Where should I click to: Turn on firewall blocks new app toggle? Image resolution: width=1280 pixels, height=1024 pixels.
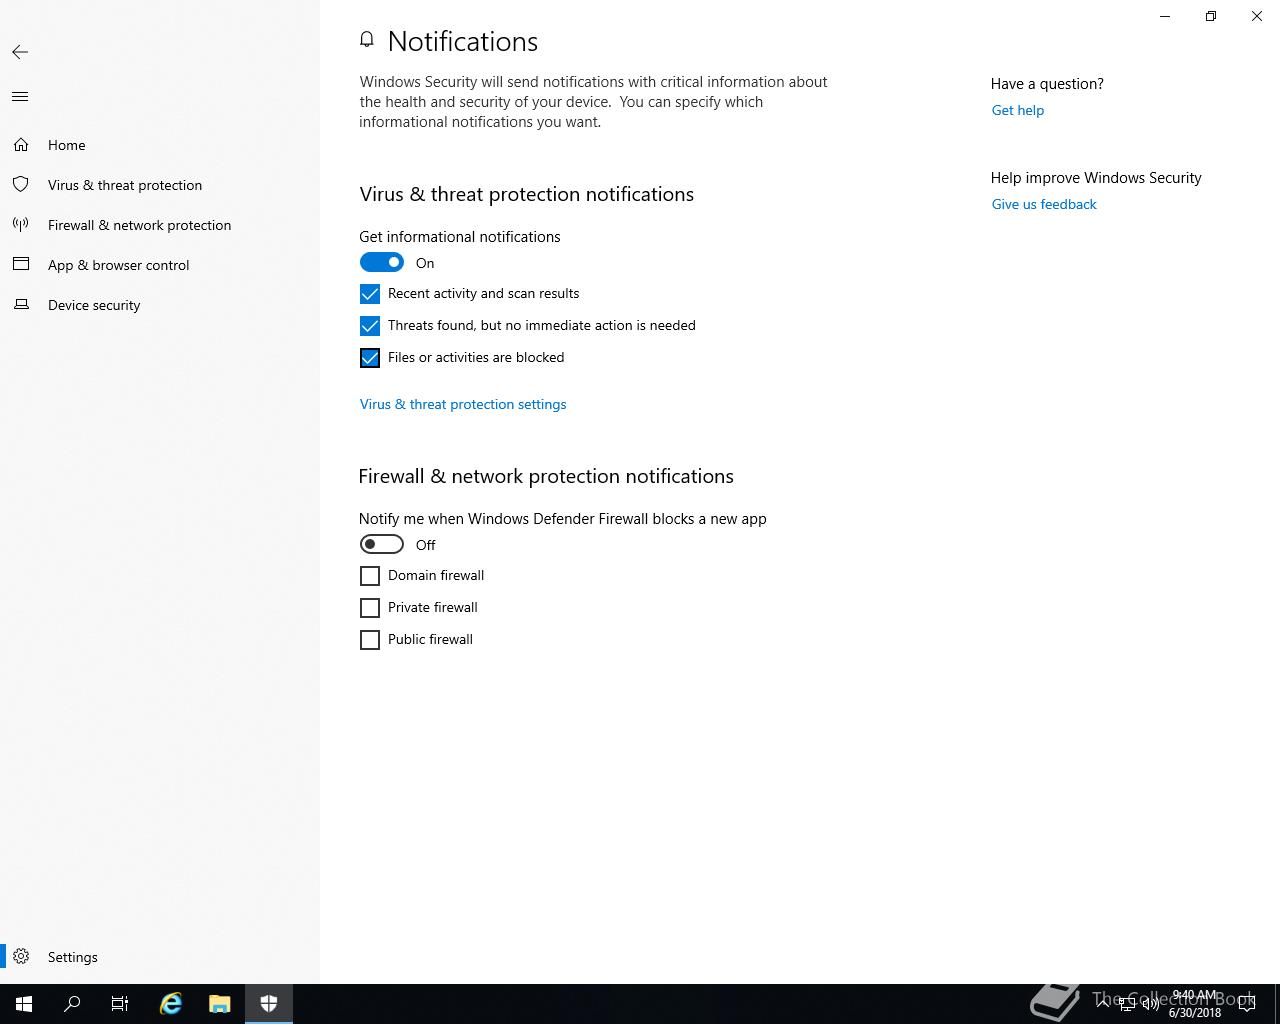click(382, 545)
